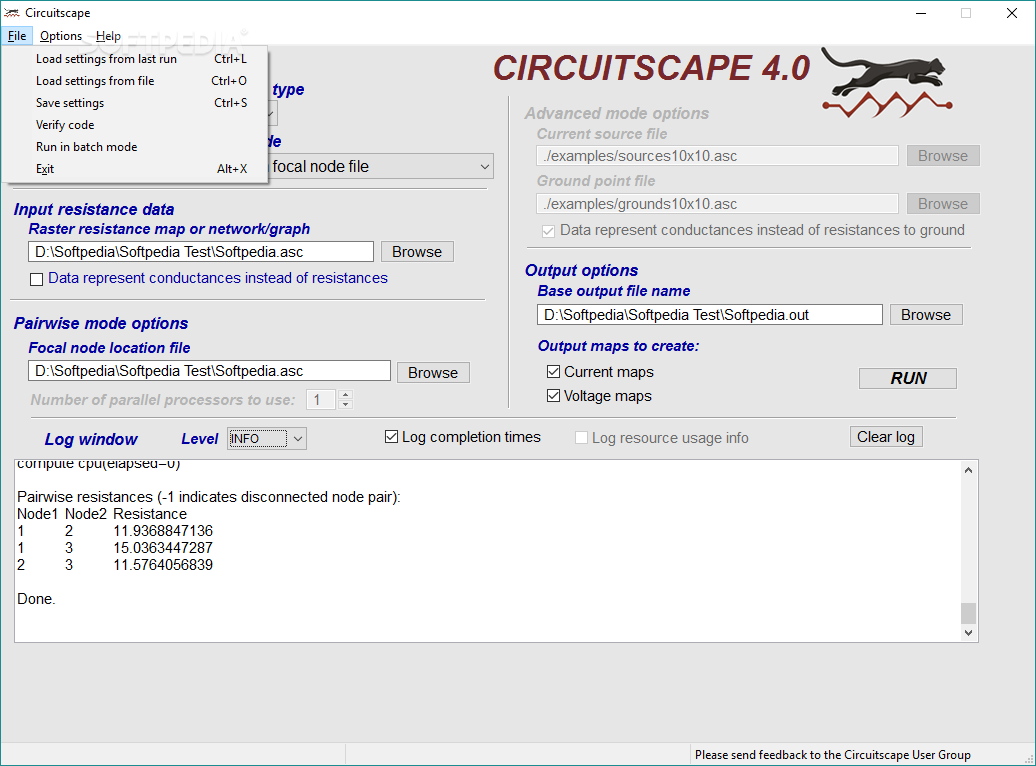Click the base output file name field
The width and height of the screenshot is (1036, 766).
point(710,315)
